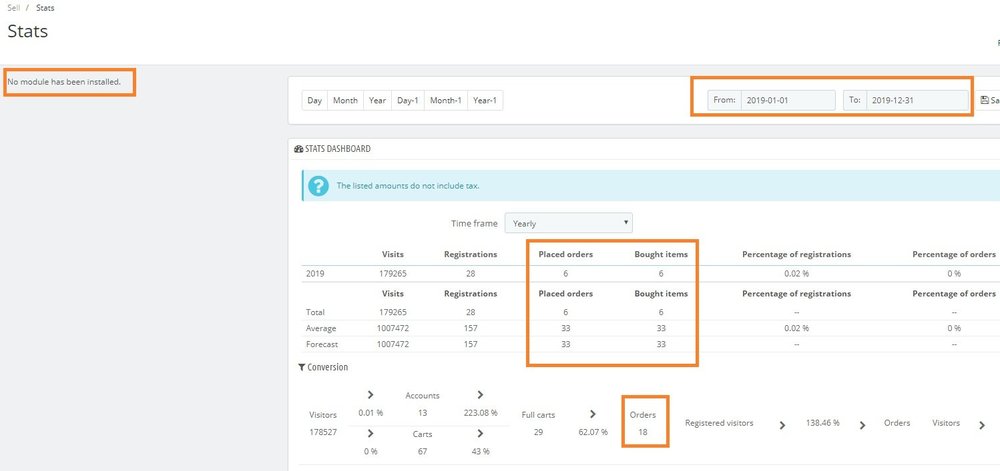Click the Carts value 67

[422, 451]
